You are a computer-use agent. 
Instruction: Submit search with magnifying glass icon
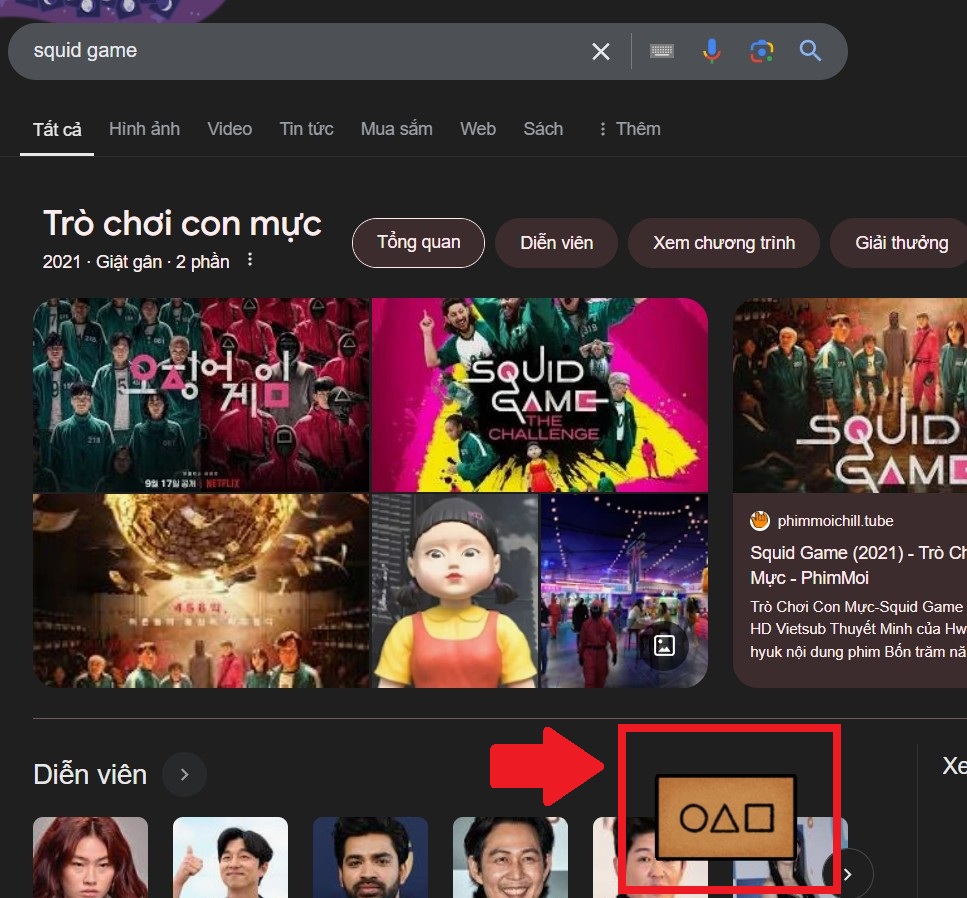coord(810,51)
